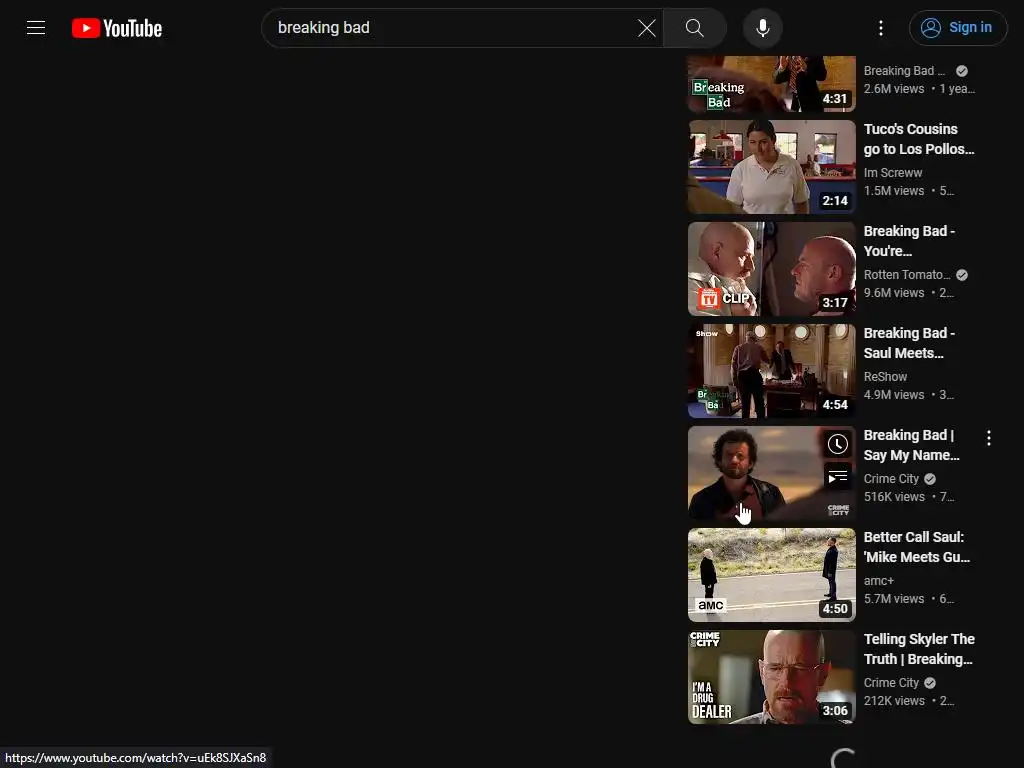Click the 516K views text

click(894, 496)
